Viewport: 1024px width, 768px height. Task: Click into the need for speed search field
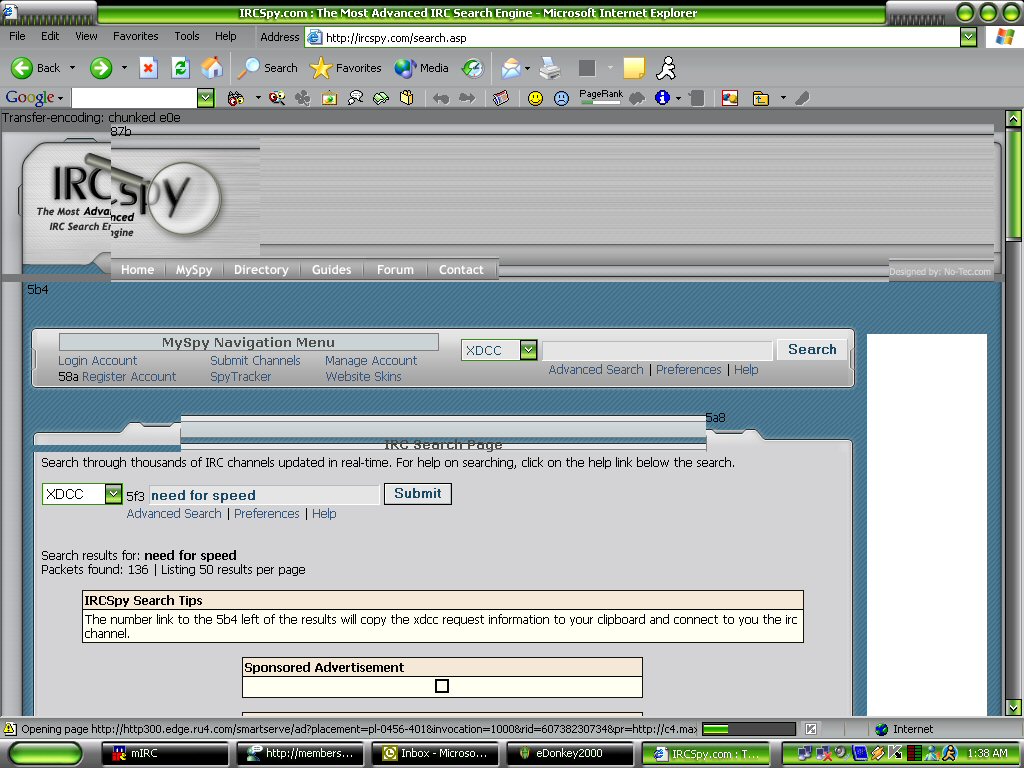(x=264, y=495)
